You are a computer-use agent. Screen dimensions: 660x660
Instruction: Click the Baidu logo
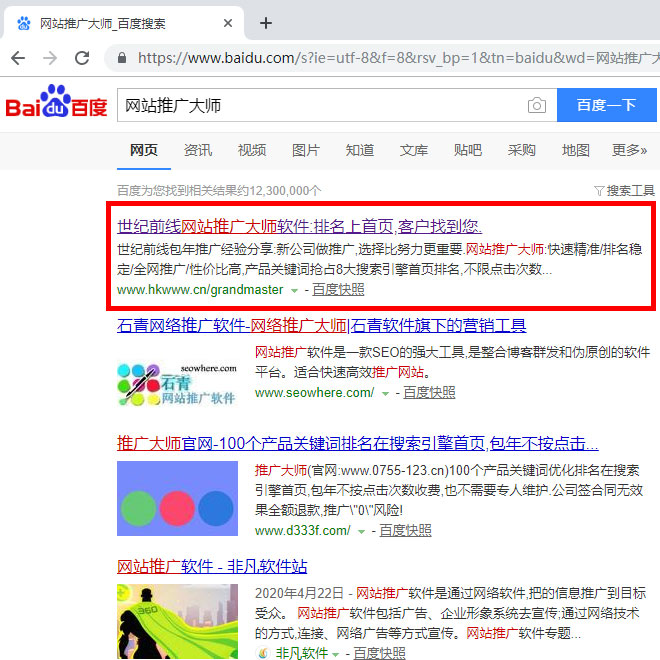click(x=56, y=101)
